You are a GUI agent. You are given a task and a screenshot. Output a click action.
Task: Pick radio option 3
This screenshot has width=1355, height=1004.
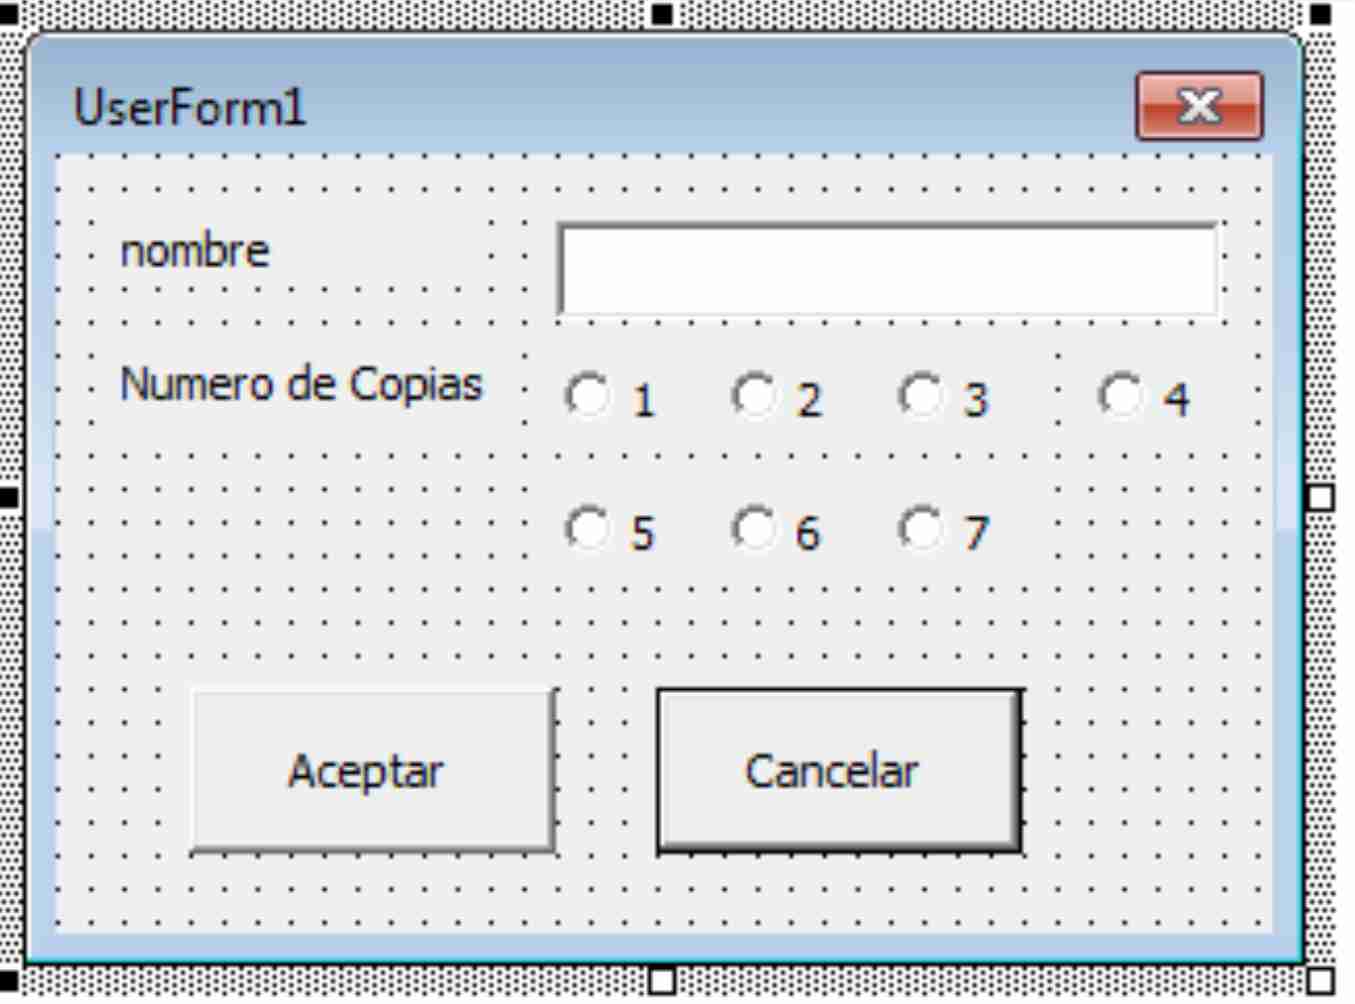(x=921, y=395)
